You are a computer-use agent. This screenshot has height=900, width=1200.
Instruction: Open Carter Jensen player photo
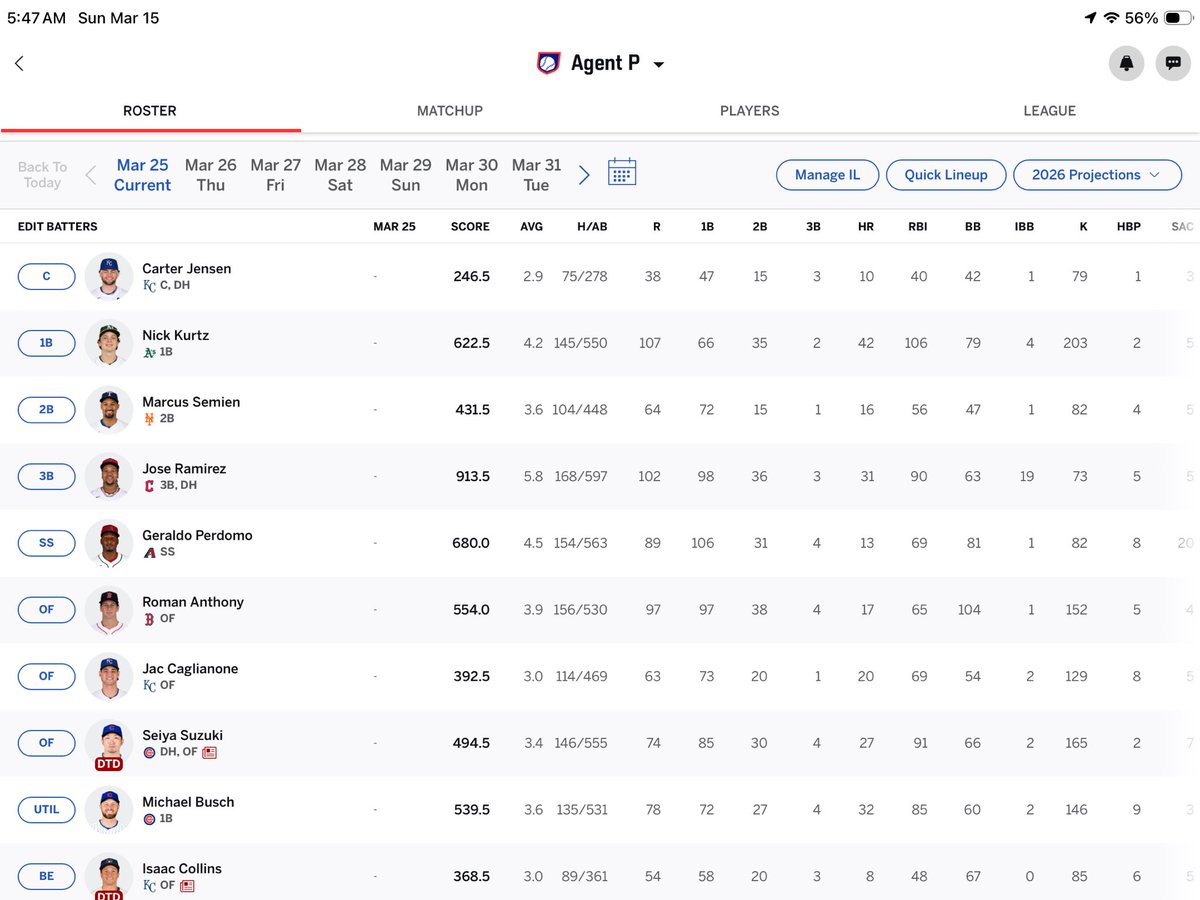(x=109, y=277)
